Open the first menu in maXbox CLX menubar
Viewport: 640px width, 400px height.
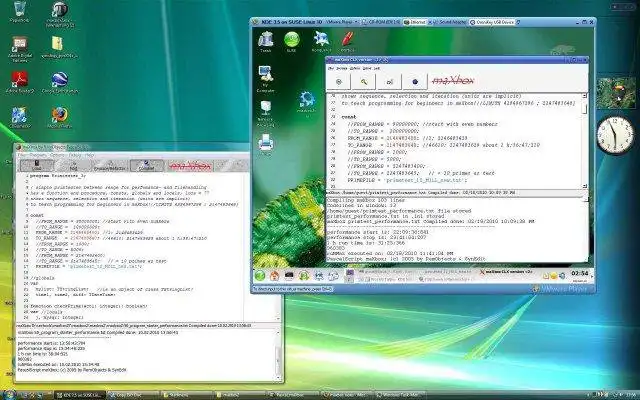click(x=331, y=69)
